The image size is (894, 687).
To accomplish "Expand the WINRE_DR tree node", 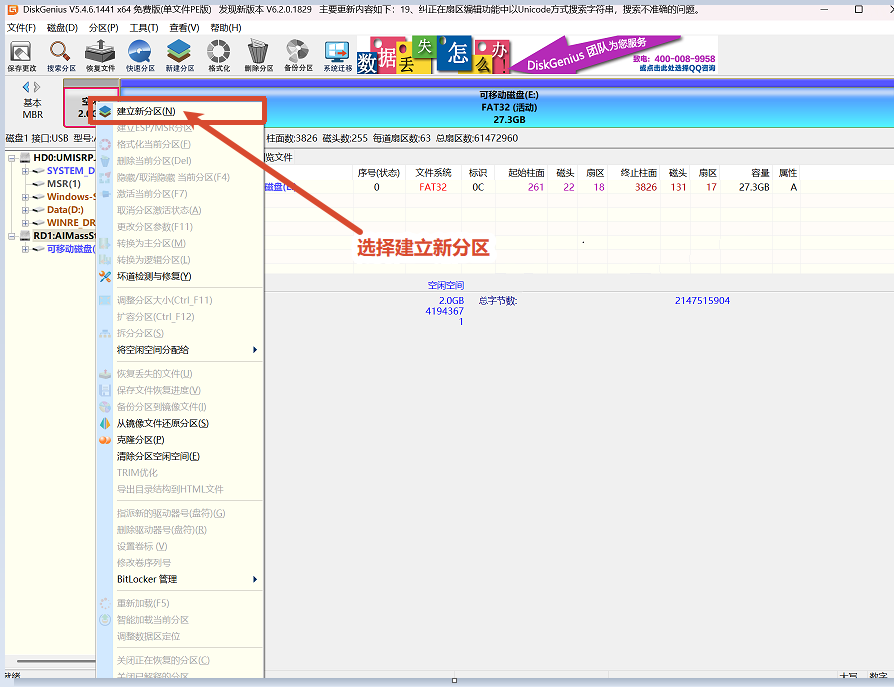I will pos(25,223).
